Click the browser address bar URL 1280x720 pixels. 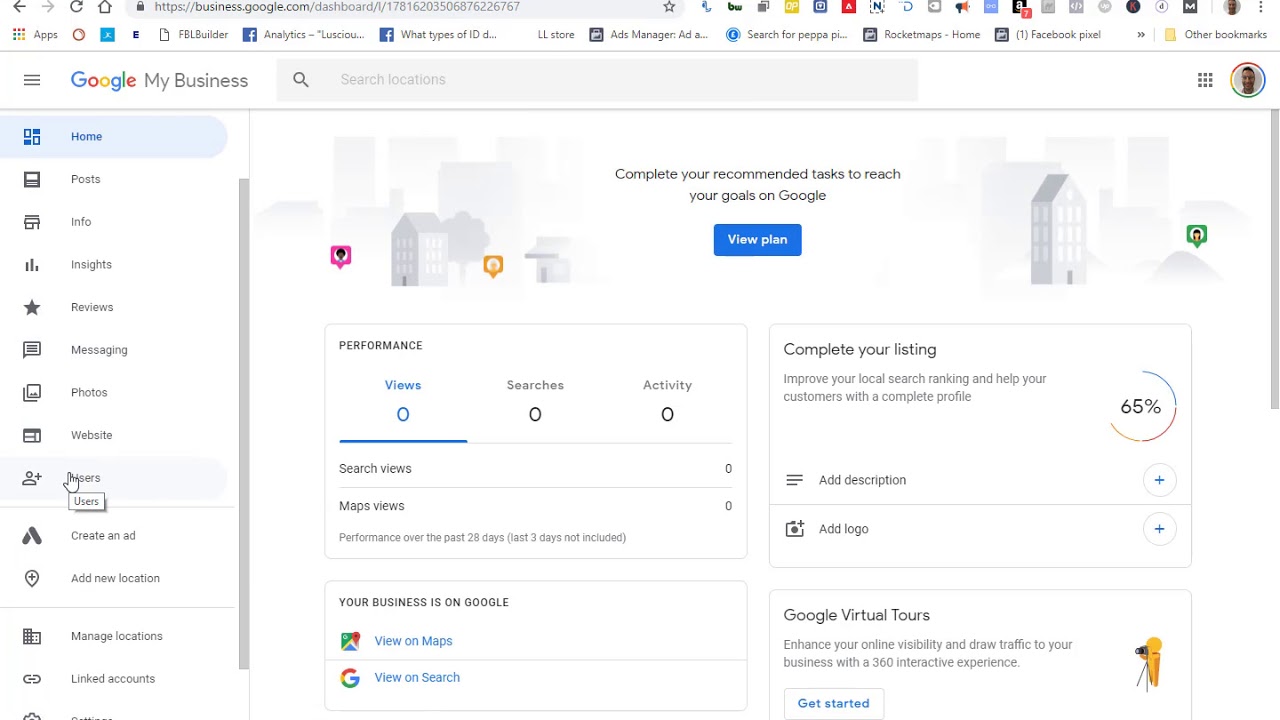pos(337,7)
